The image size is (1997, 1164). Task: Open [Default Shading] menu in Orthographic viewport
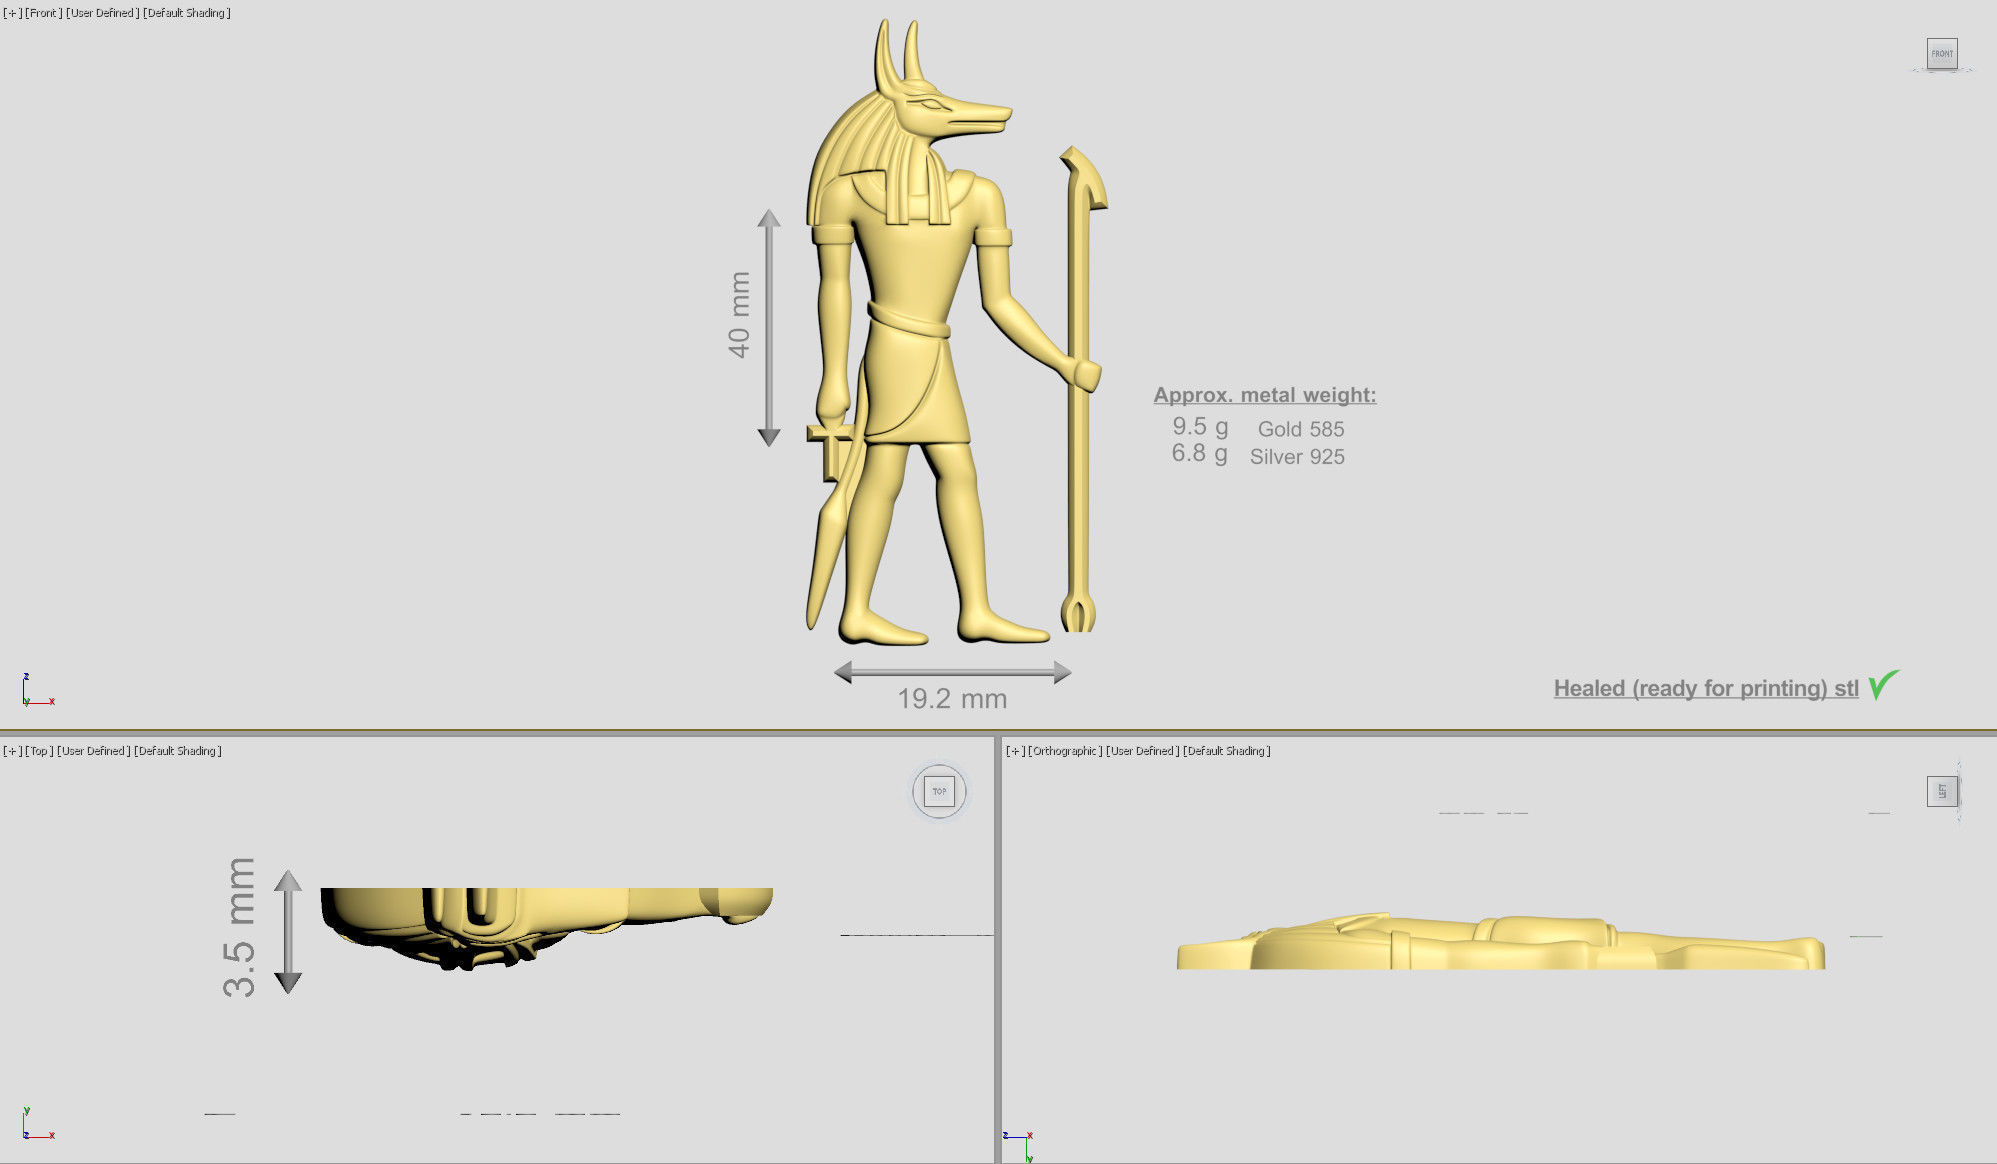pos(1226,751)
